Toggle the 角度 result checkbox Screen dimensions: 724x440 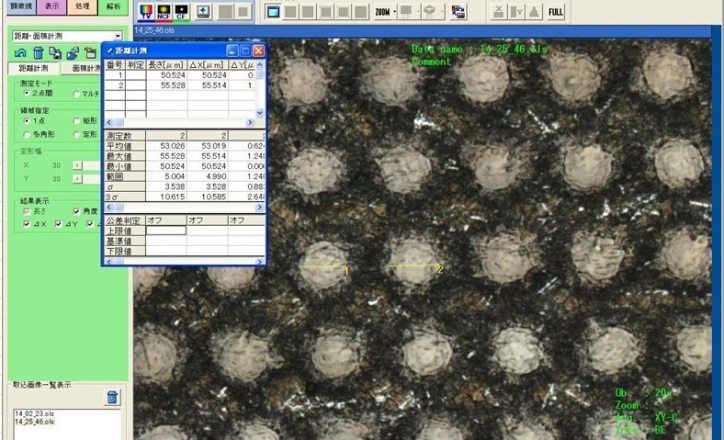(x=77, y=211)
